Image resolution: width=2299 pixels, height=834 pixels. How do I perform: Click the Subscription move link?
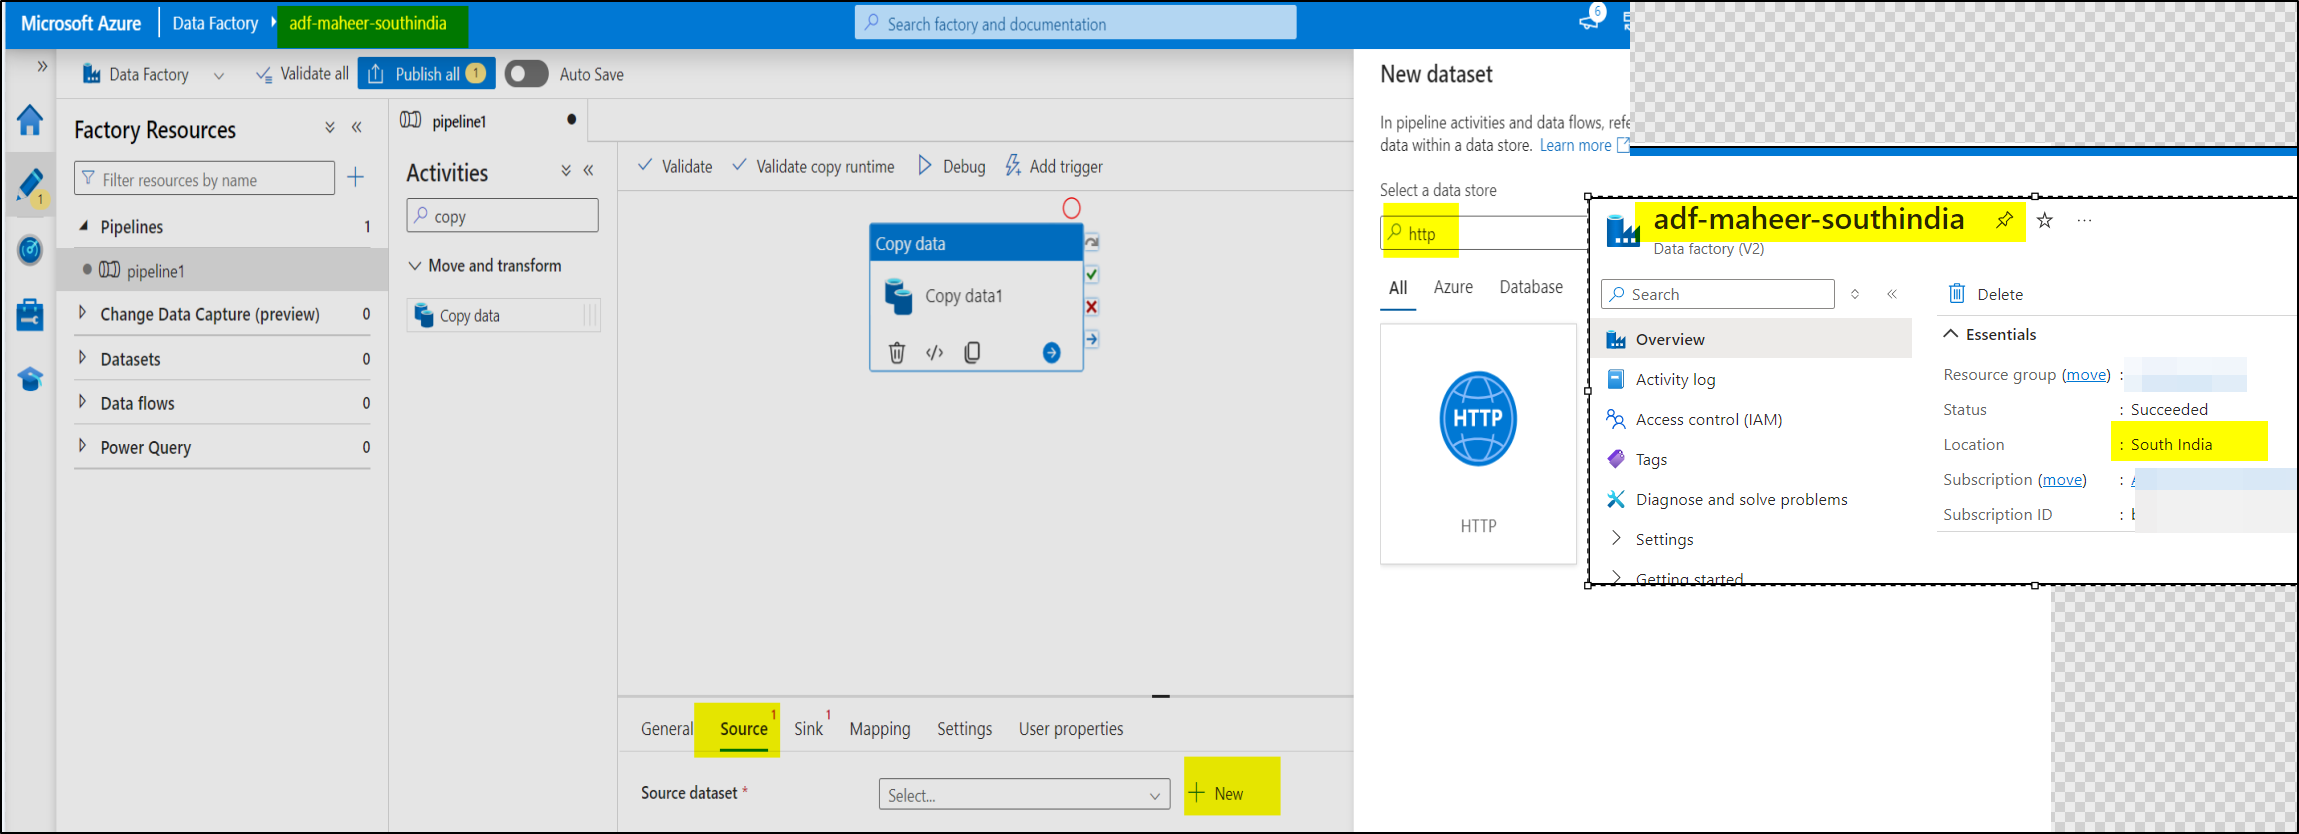[x=2063, y=480]
